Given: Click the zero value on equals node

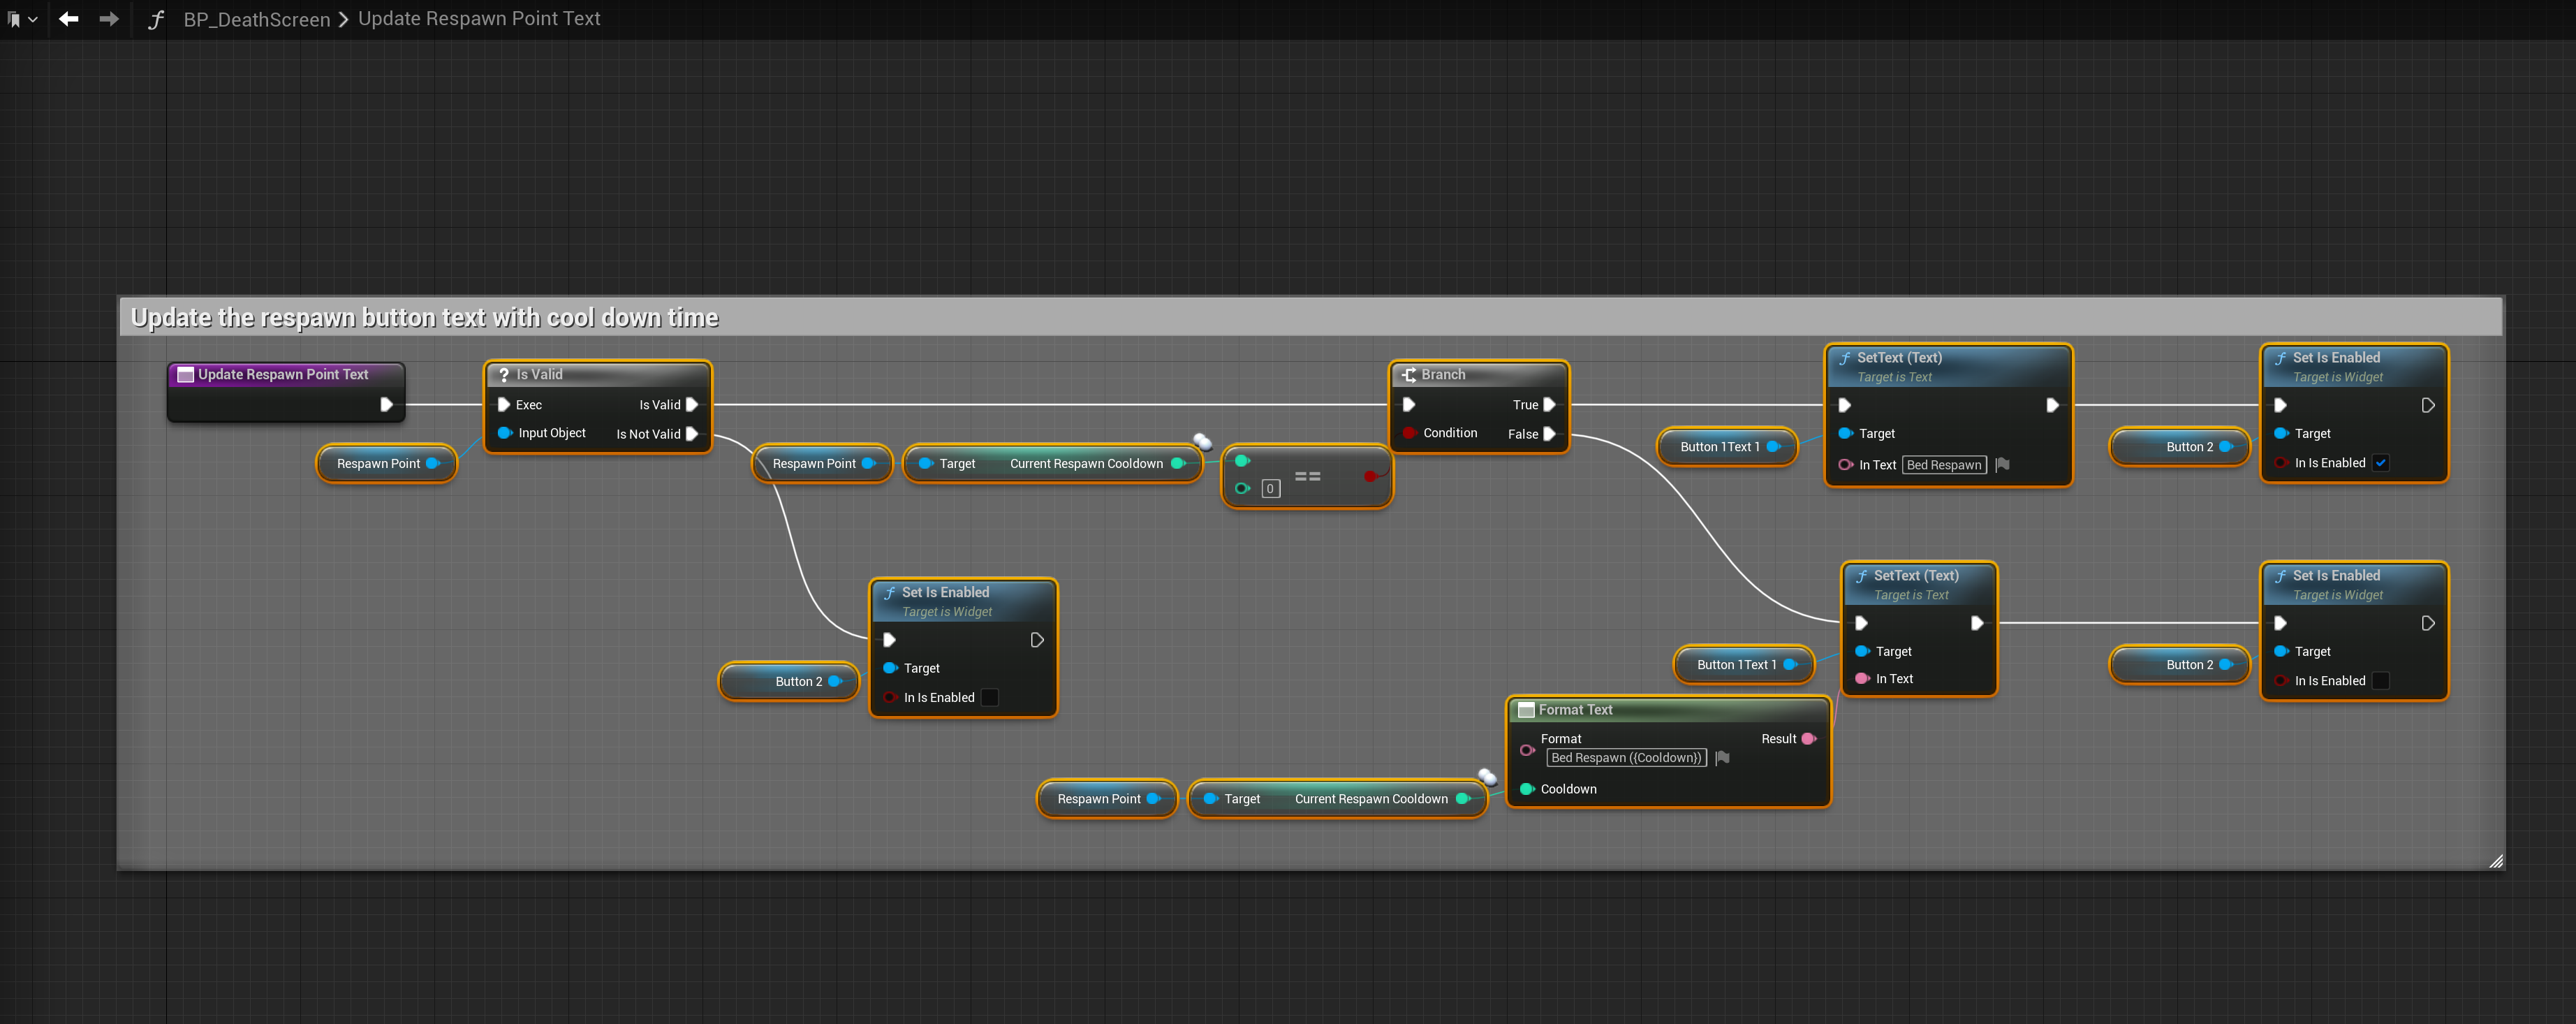Looking at the screenshot, I should (1270, 489).
